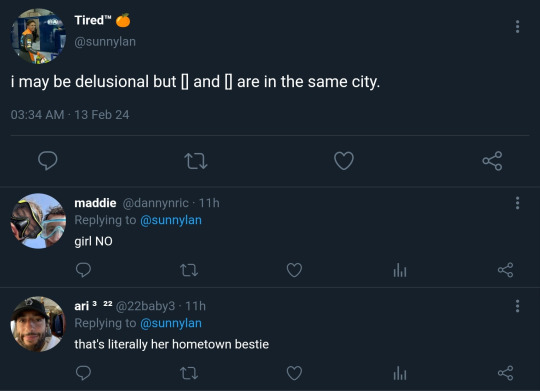Viewport: 540px width, 391px height.
Task: Share ari's hometown bestie reply
Action: [x=505, y=373]
